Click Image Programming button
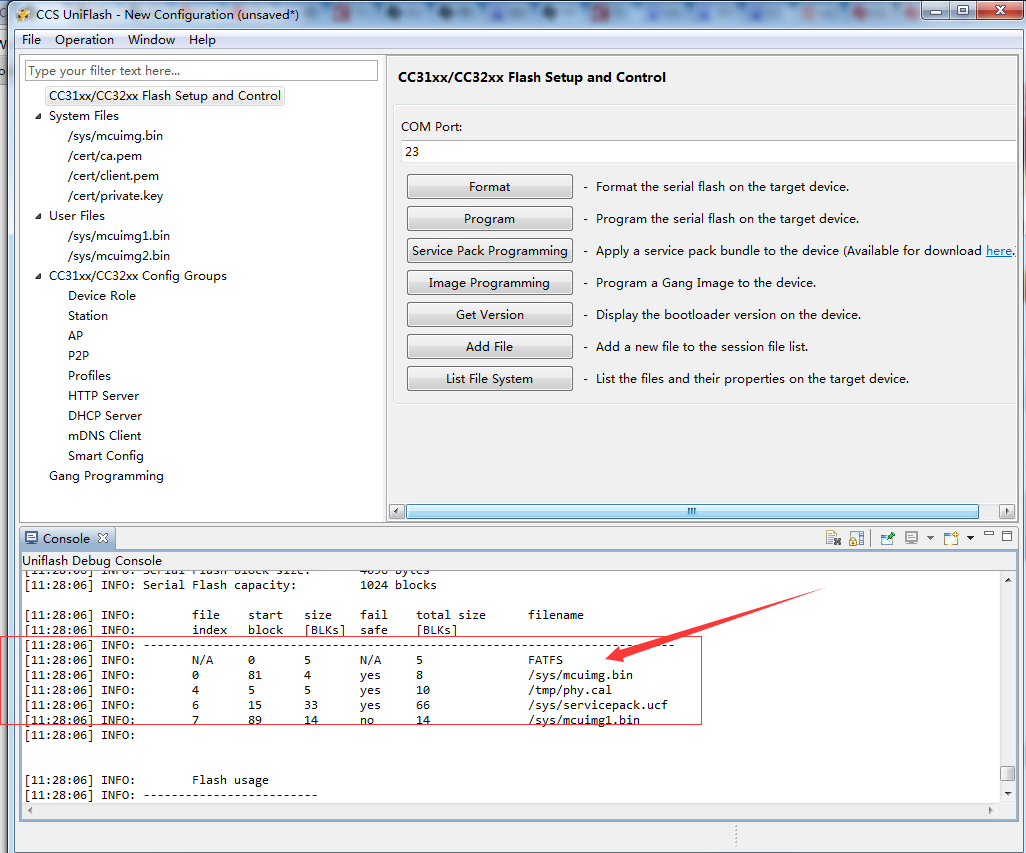The height and width of the screenshot is (853, 1026). pyautogui.click(x=489, y=283)
